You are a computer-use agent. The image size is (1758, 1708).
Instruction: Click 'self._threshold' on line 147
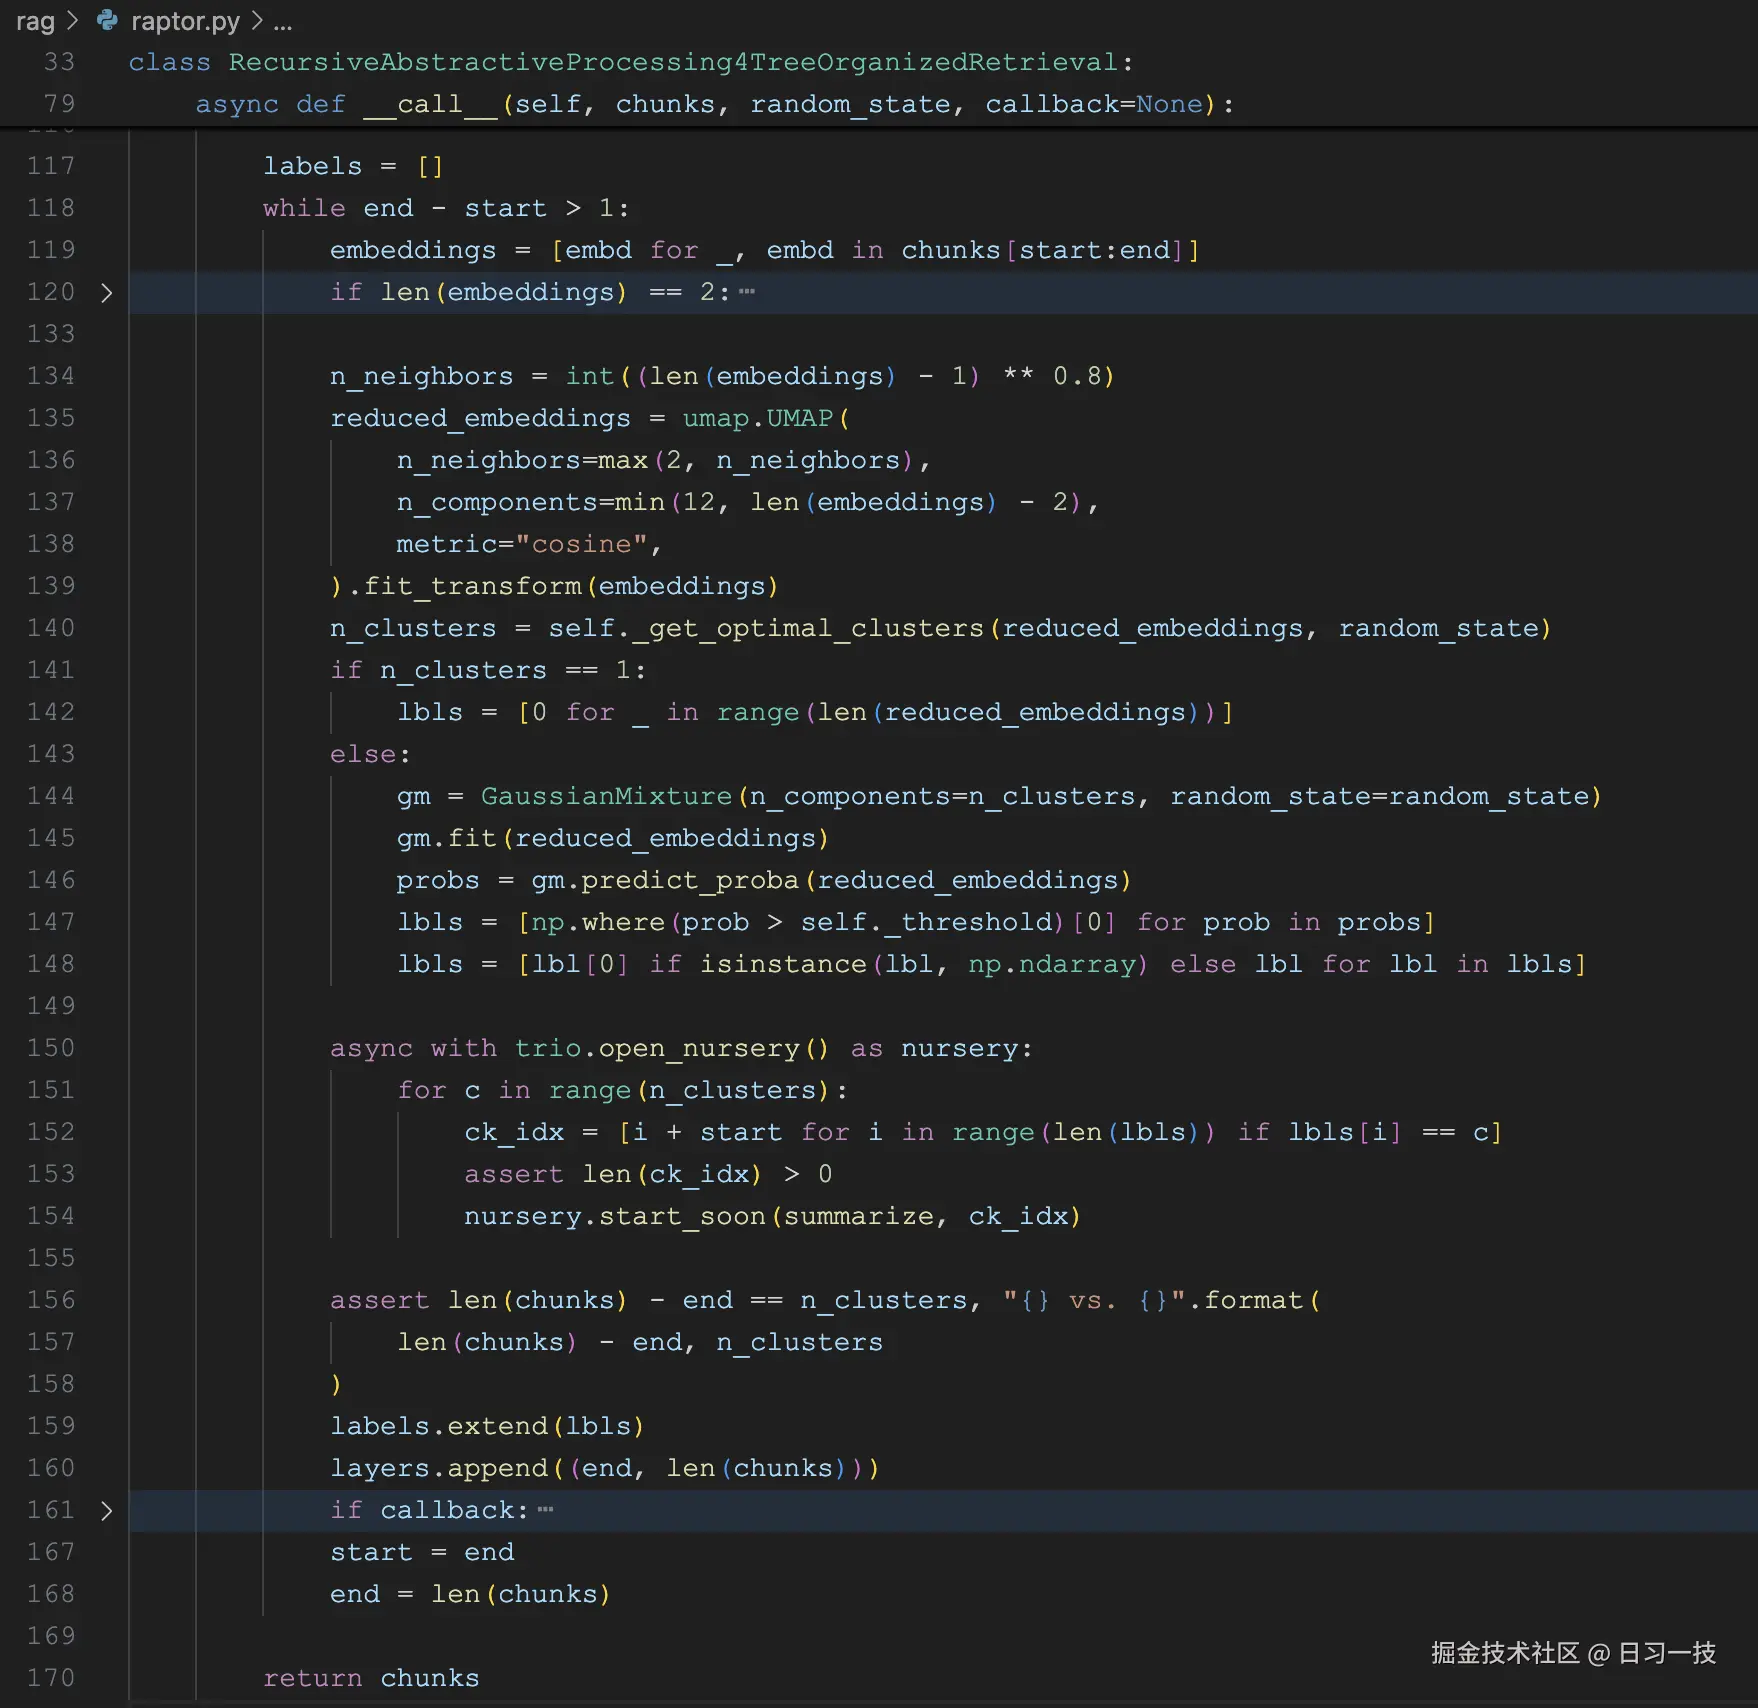tap(927, 922)
